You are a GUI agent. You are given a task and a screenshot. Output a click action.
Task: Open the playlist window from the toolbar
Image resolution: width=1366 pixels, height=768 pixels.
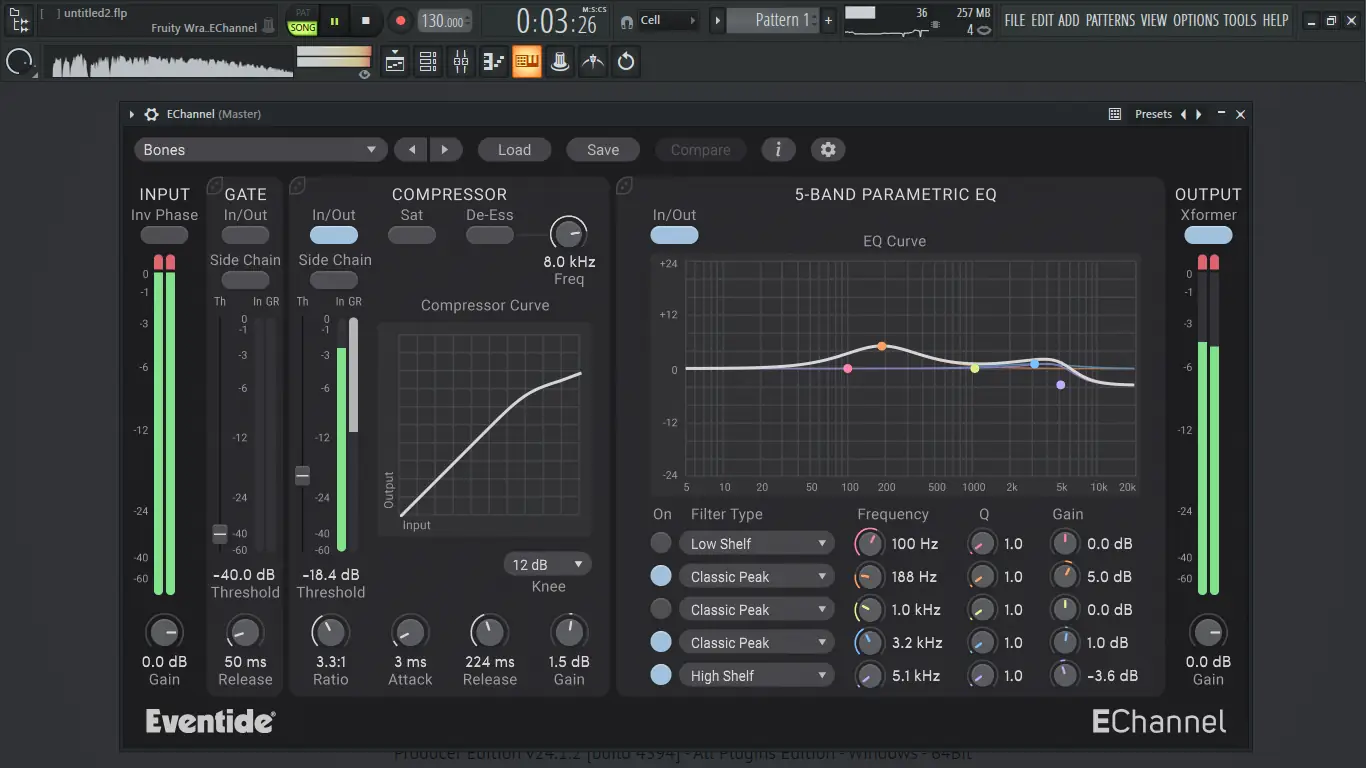pyautogui.click(x=395, y=62)
